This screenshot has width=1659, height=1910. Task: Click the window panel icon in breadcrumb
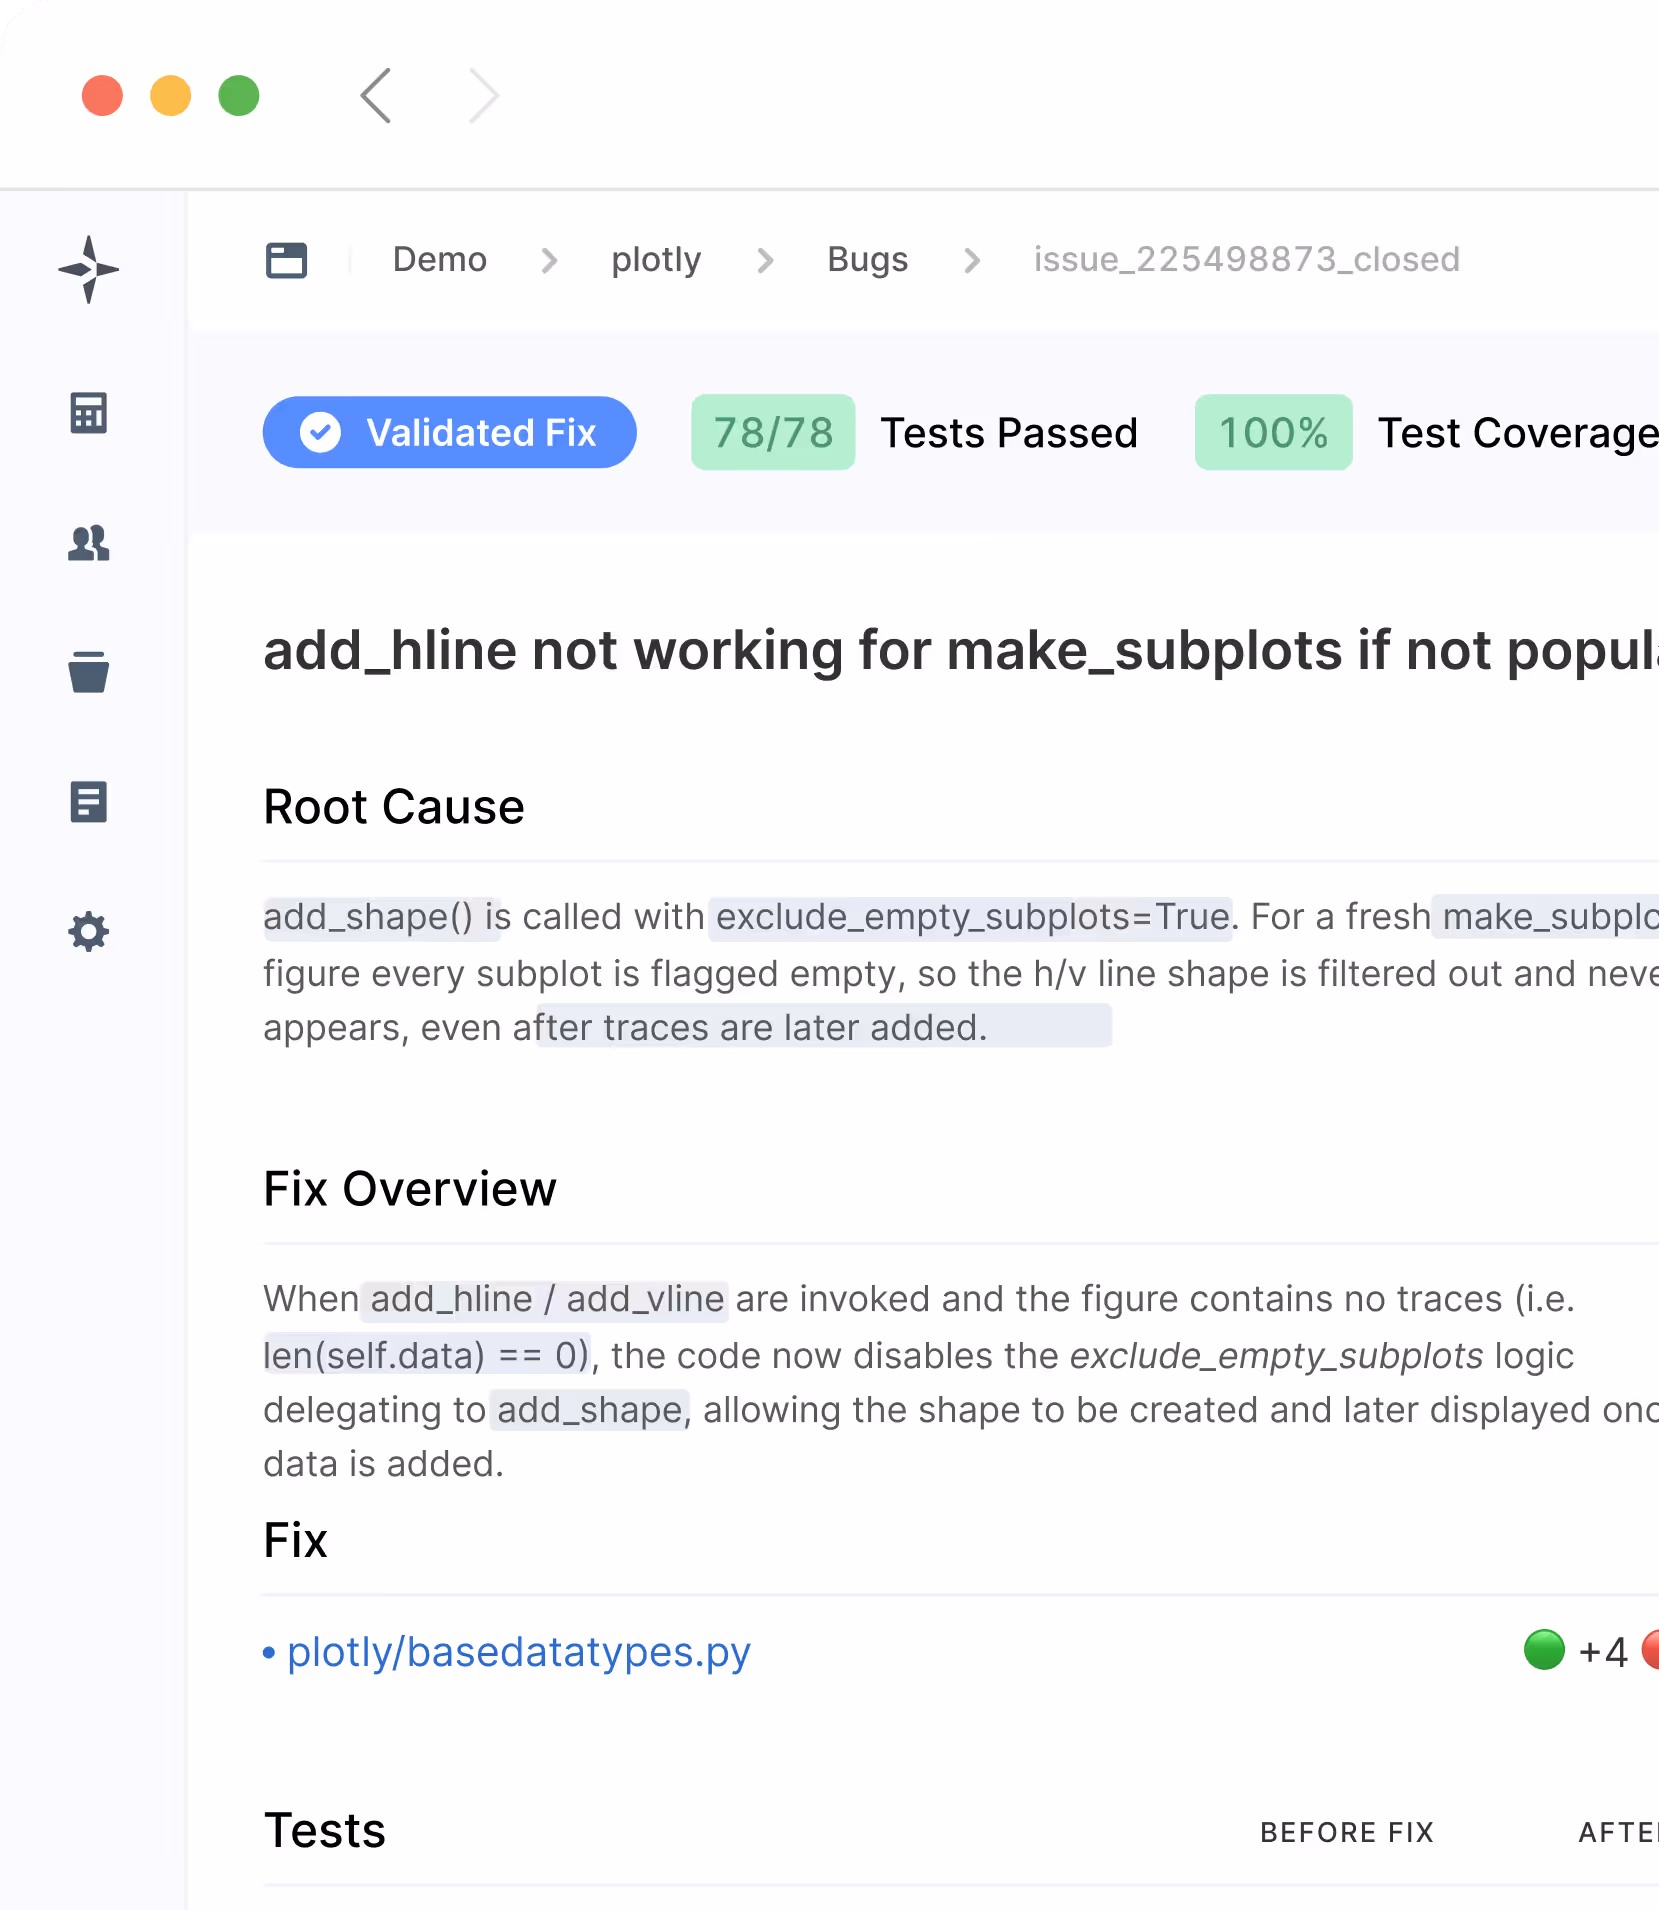286,260
